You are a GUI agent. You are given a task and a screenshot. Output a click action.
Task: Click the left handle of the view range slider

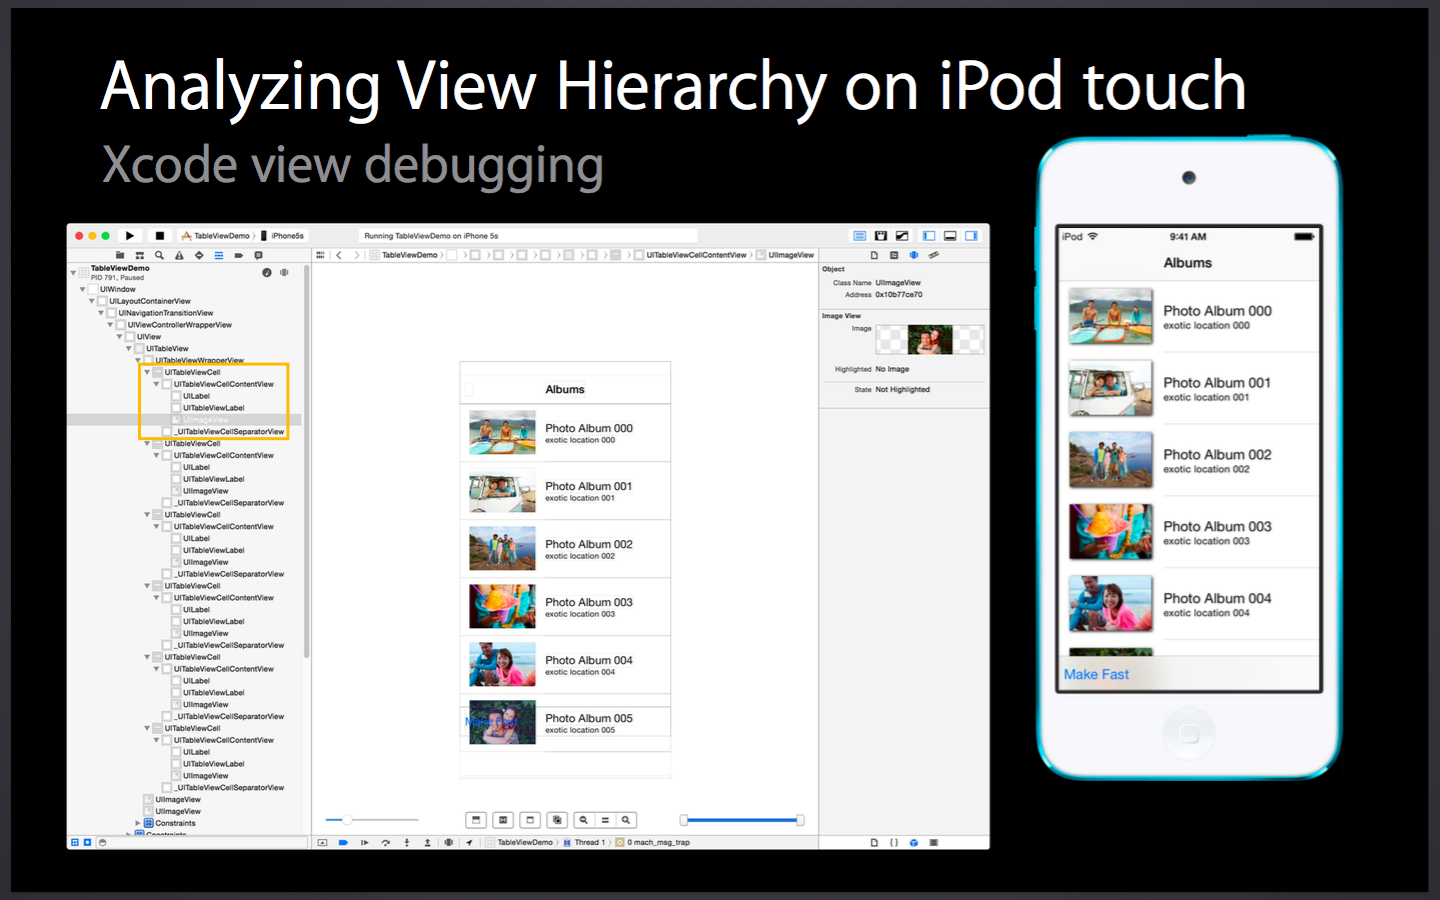[684, 820]
